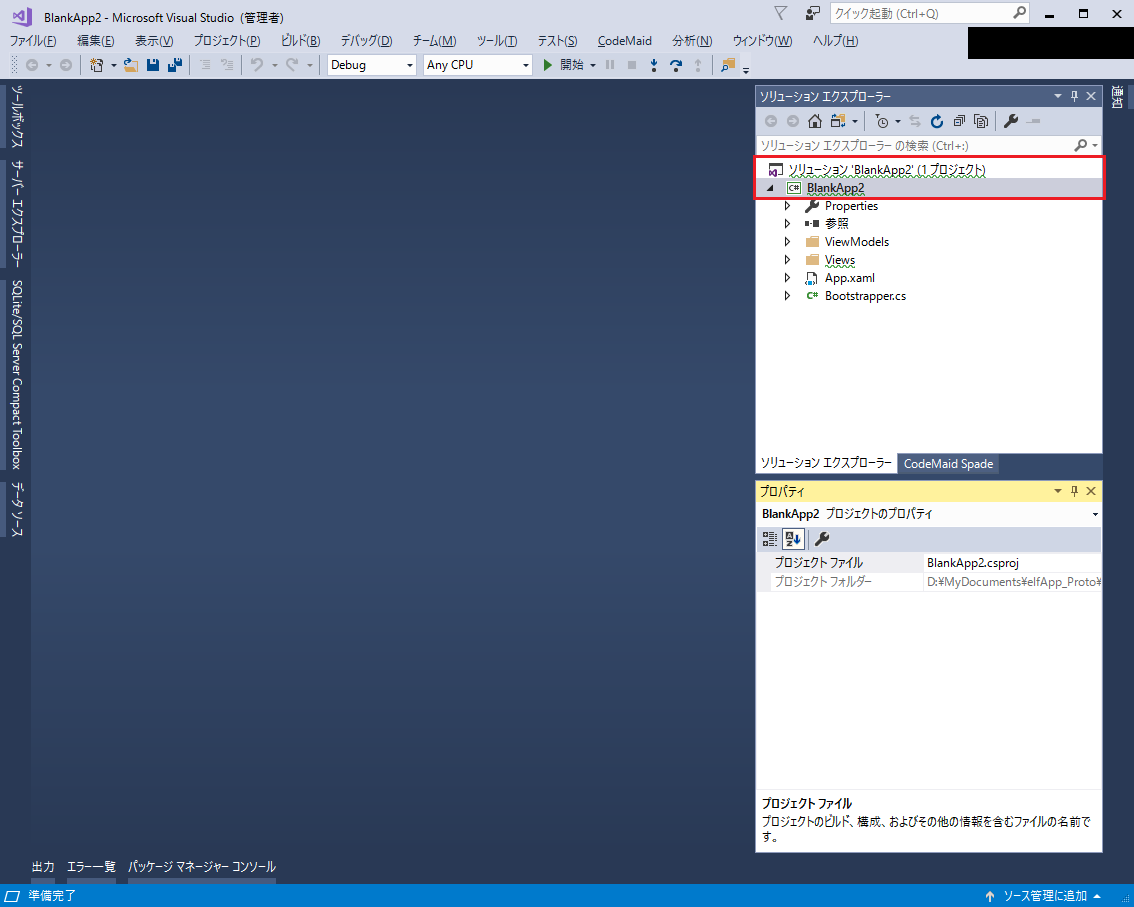Open the データ ソース side tab

(x=17, y=509)
